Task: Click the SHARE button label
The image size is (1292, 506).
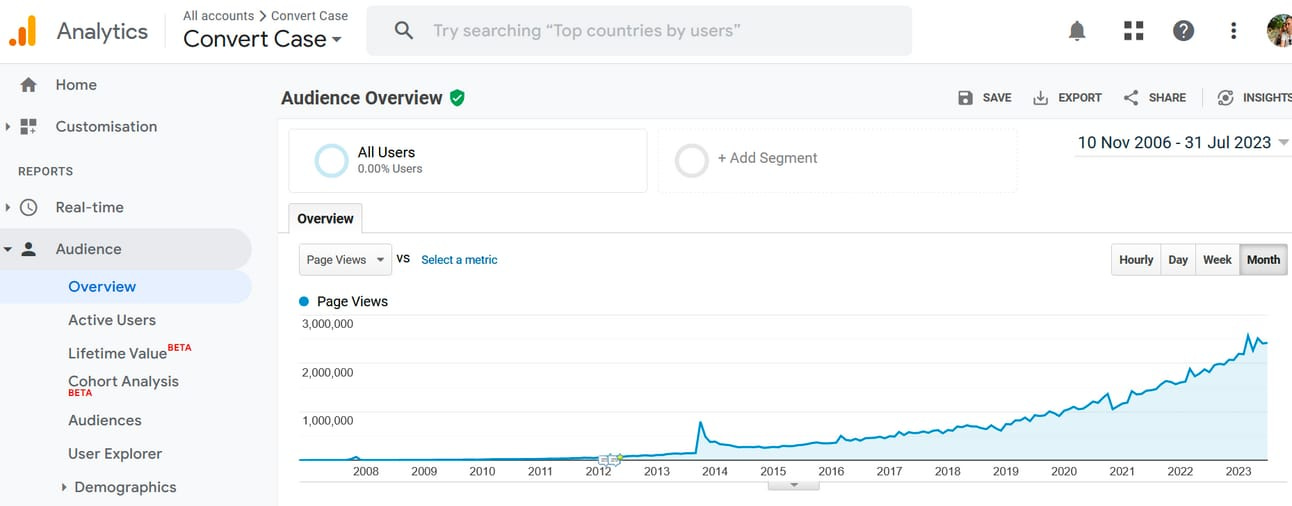Action: point(1167,98)
